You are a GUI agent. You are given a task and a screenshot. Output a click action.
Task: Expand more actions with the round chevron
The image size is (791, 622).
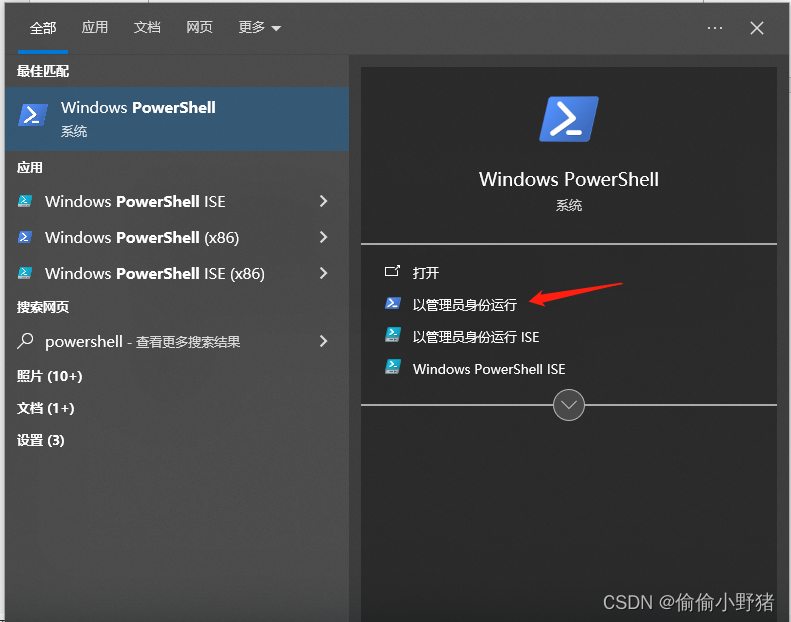point(569,405)
